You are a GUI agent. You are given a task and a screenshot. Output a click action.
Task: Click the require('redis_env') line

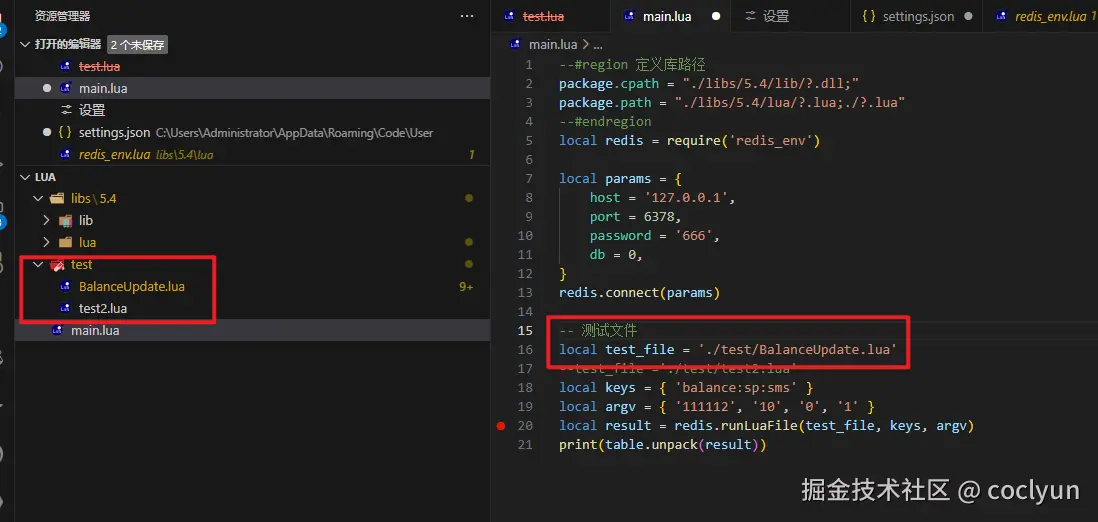[689, 140]
